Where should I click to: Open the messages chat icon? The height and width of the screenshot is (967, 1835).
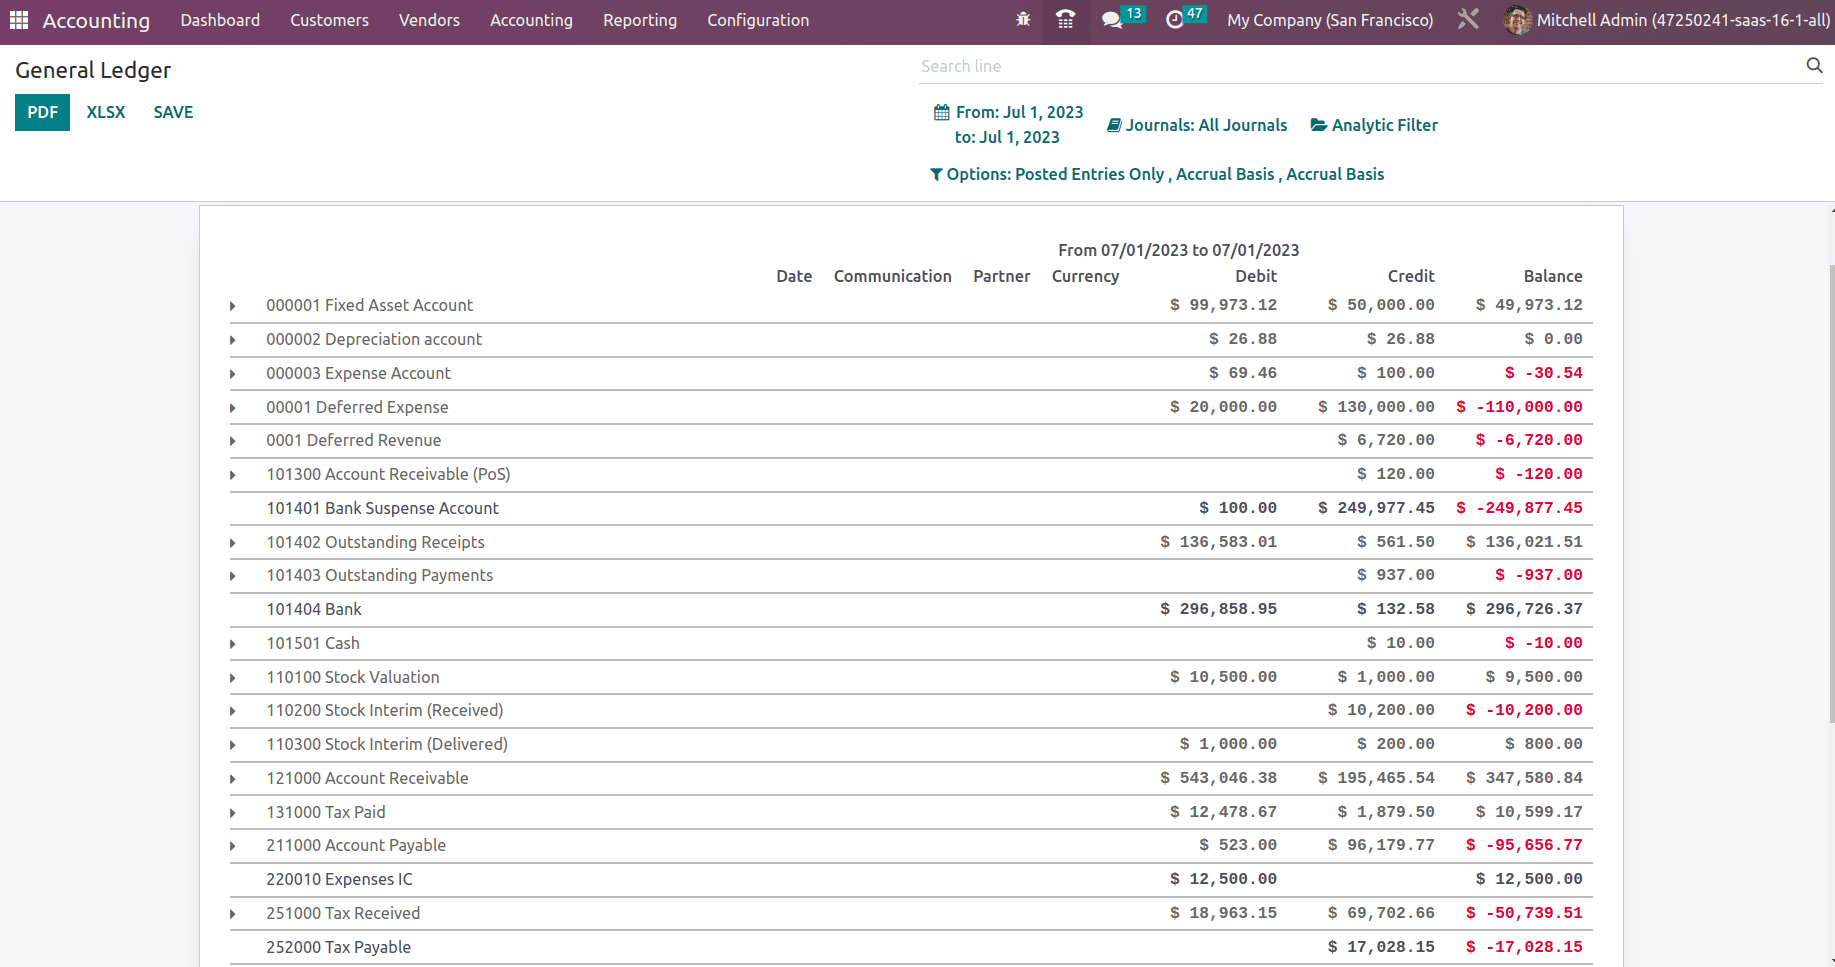(1112, 20)
